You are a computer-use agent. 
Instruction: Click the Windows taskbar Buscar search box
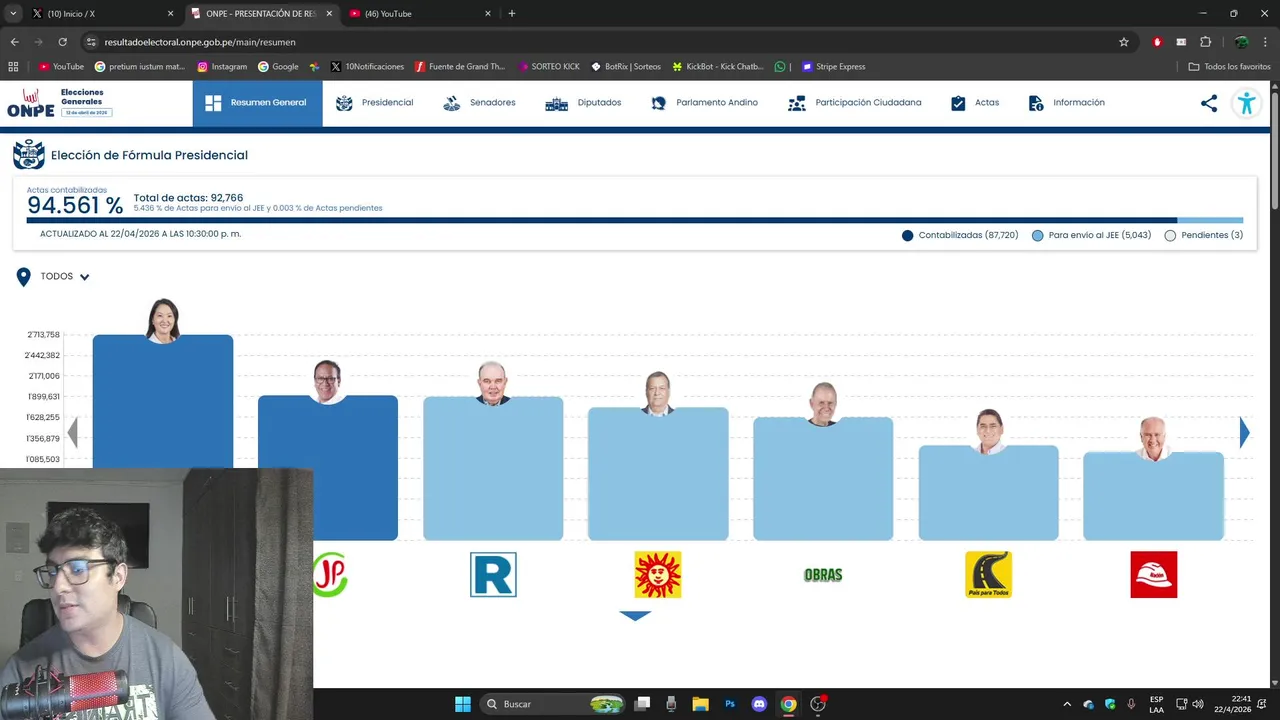(x=553, y=704)
